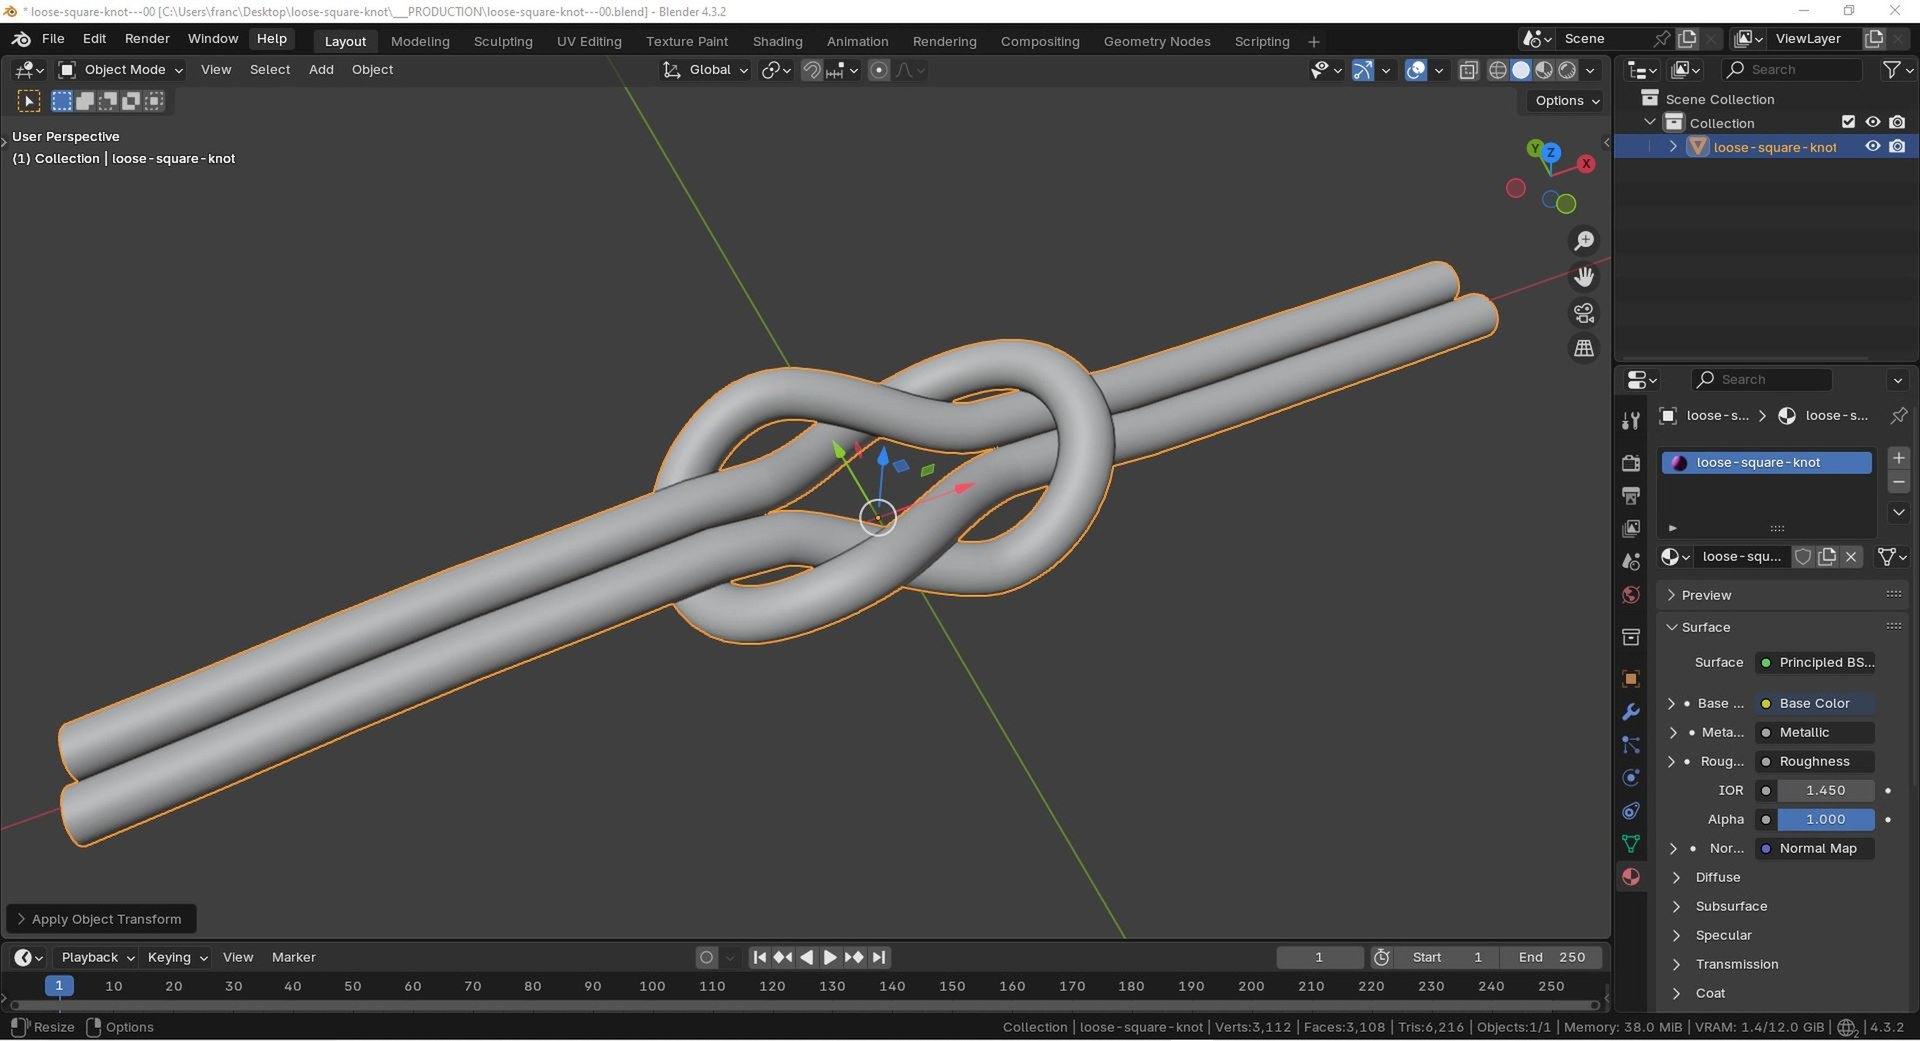The height and width of the screenshot is (1041, 1920).
Task: Click Principled BSDF surface shader button
Action: coord(1815,663)
